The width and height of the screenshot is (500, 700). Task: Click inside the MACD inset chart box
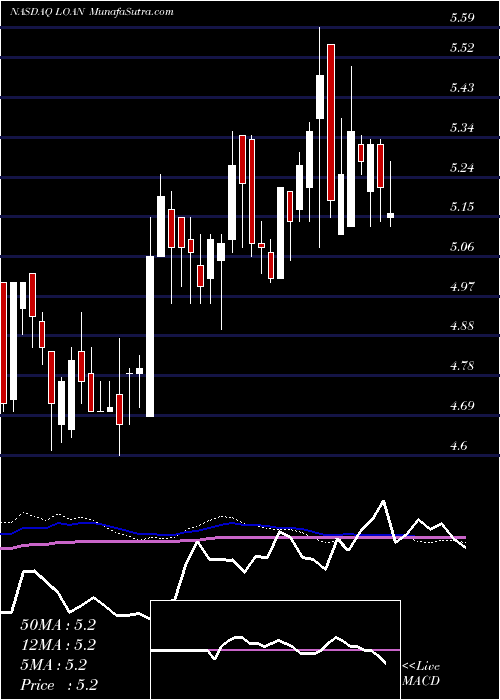click(276, 650)
